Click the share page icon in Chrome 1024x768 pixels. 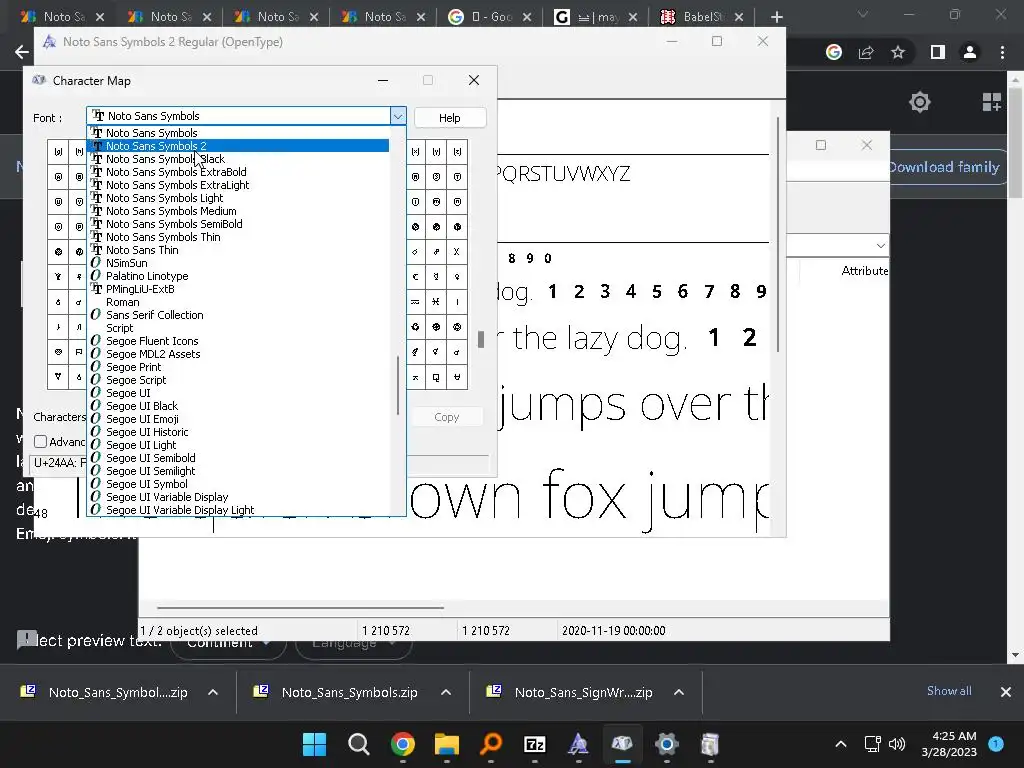click(x=866, y=52)
